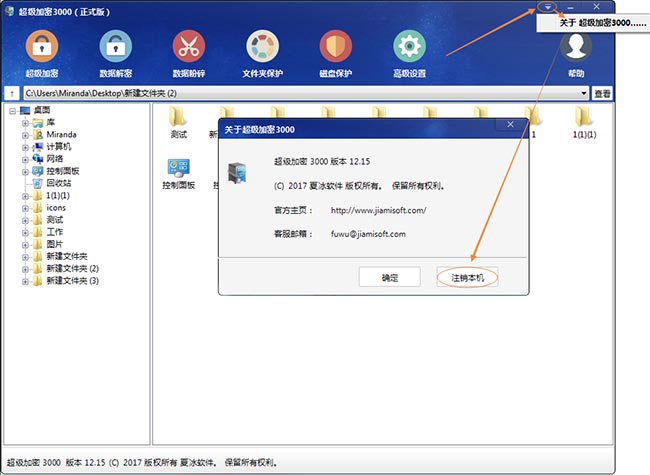Image resolution: width=650 pixels, height=475 pixels.
Task: Open the 文件夹保护 tool
Action: 262,46
